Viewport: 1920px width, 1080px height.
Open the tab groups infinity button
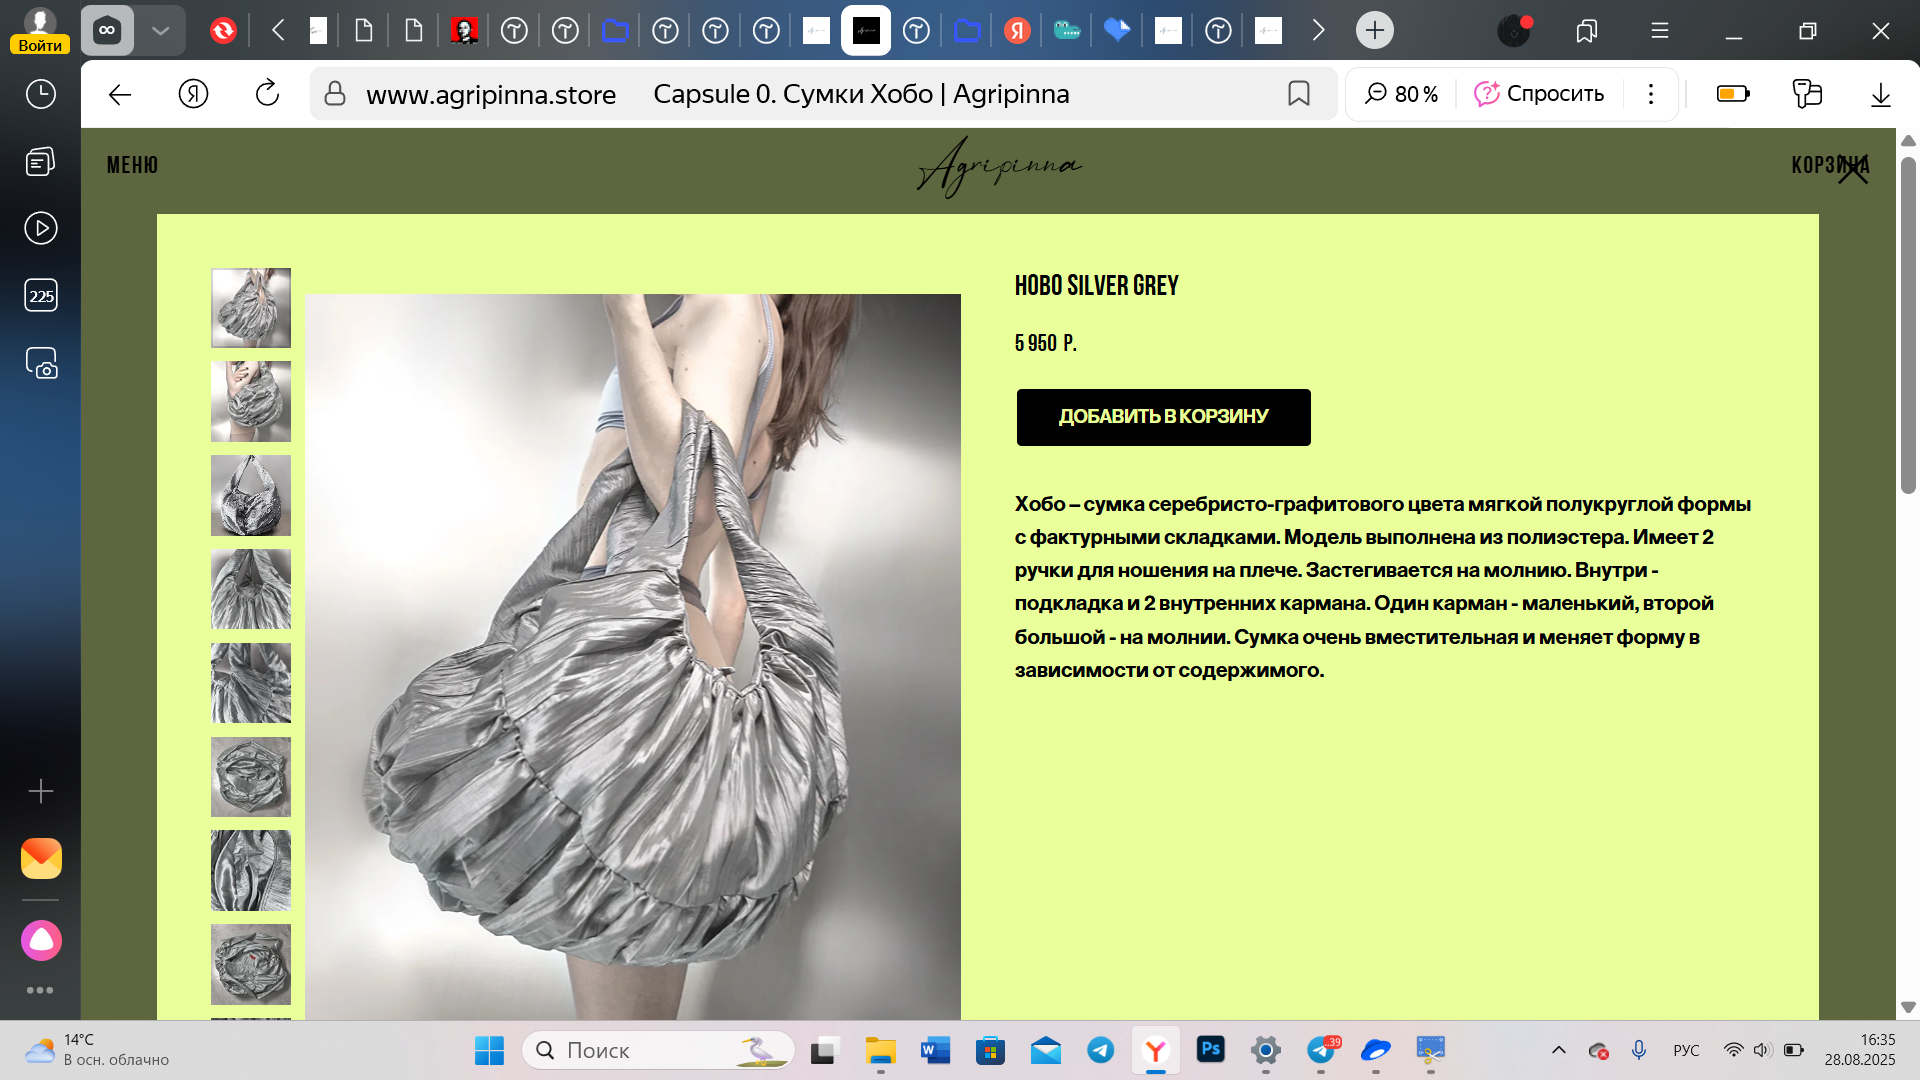(107, 30)
